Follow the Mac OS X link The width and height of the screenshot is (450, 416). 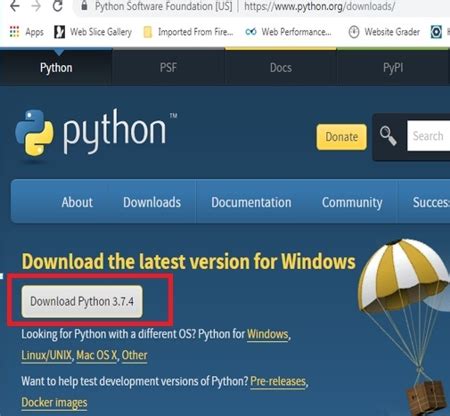[x=97, y=355]
